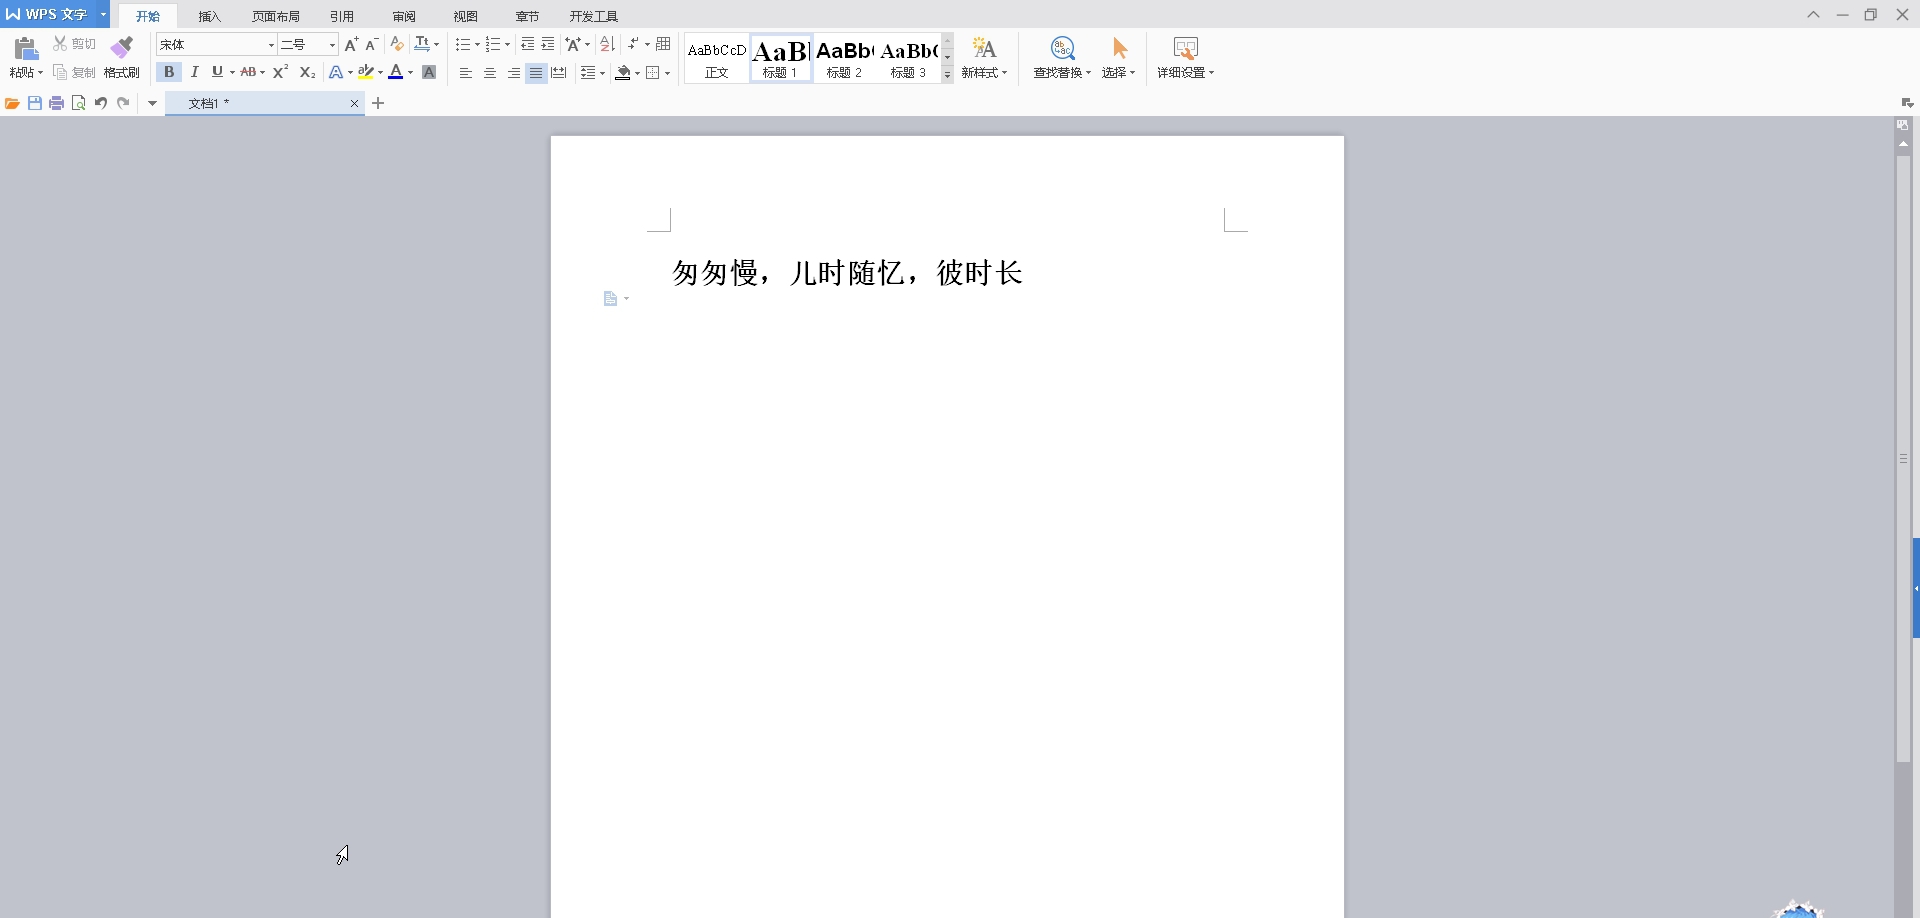Screen dimensions: 1920x918
Task: Toggle bold formatting
Action: (x=169, y=71)
